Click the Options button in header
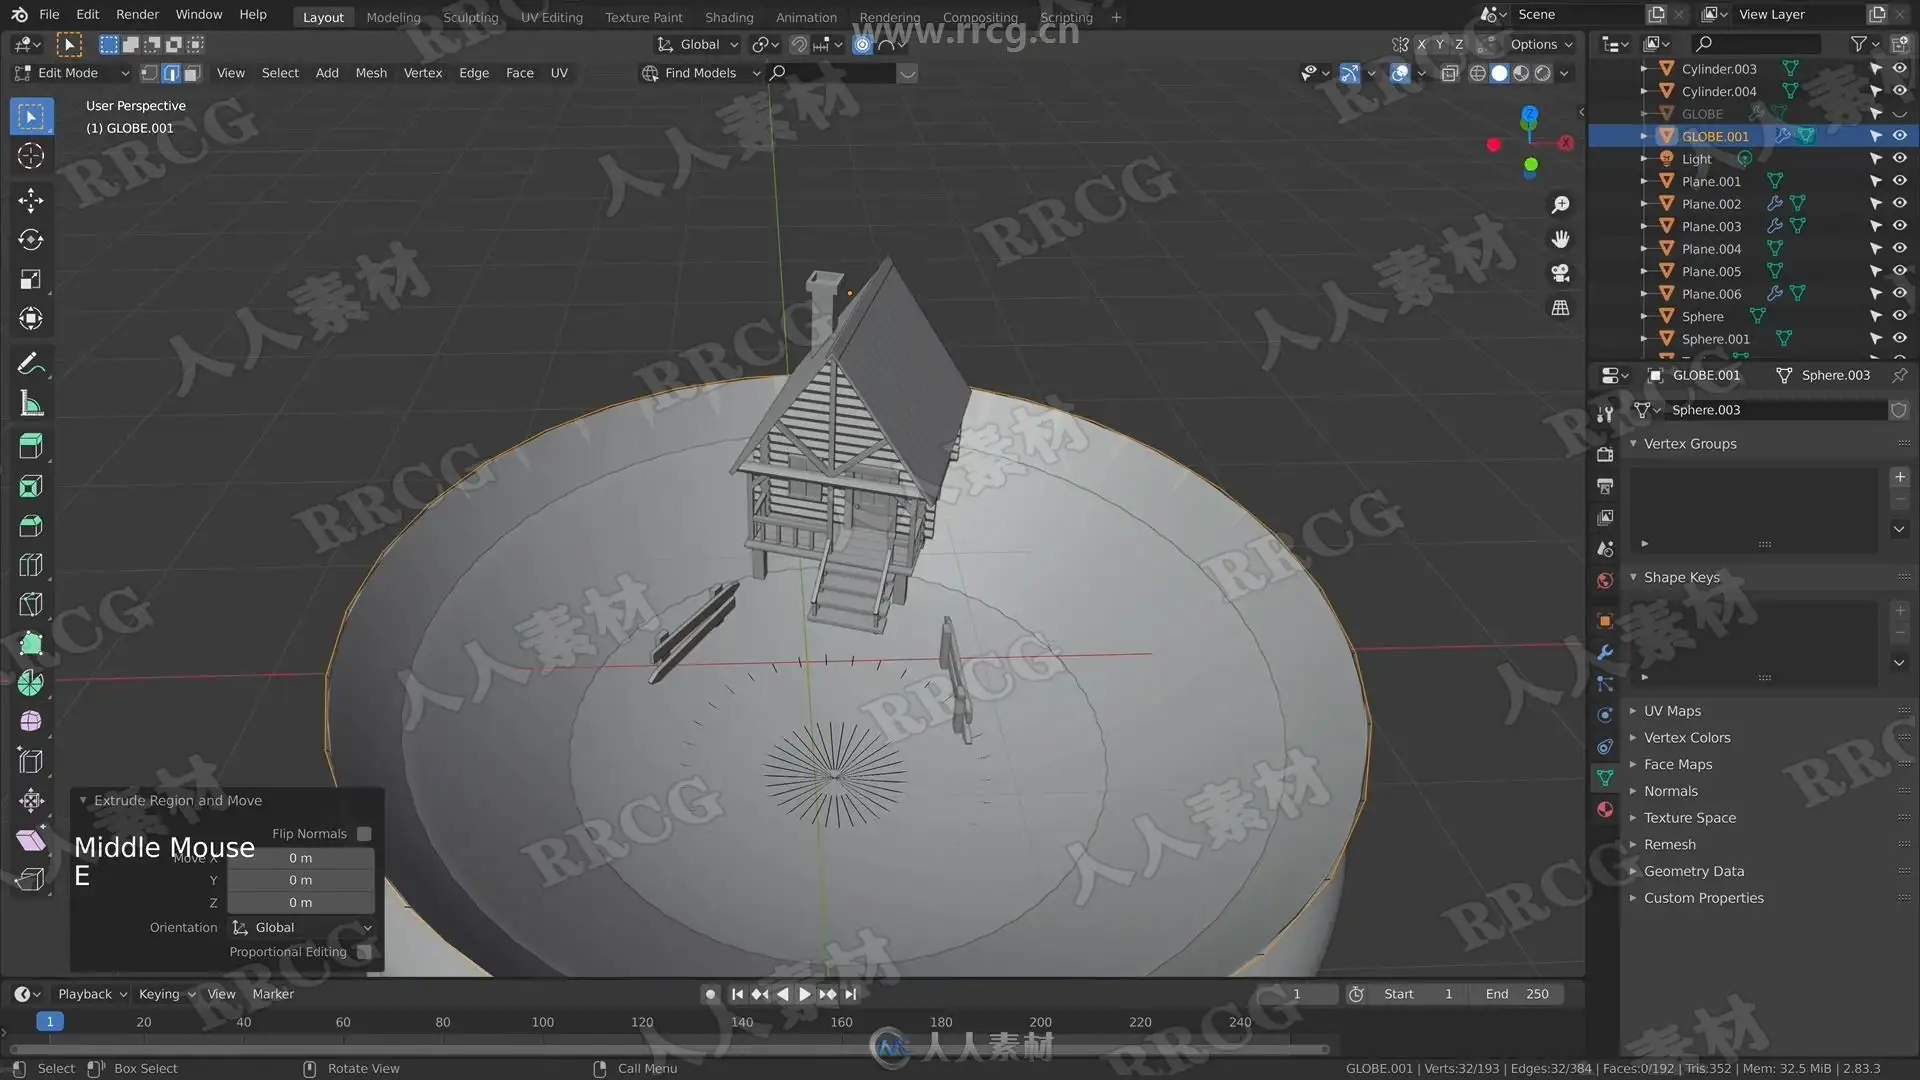The height and width of the screenshot is (1080, 1920). coord(1540,44)
